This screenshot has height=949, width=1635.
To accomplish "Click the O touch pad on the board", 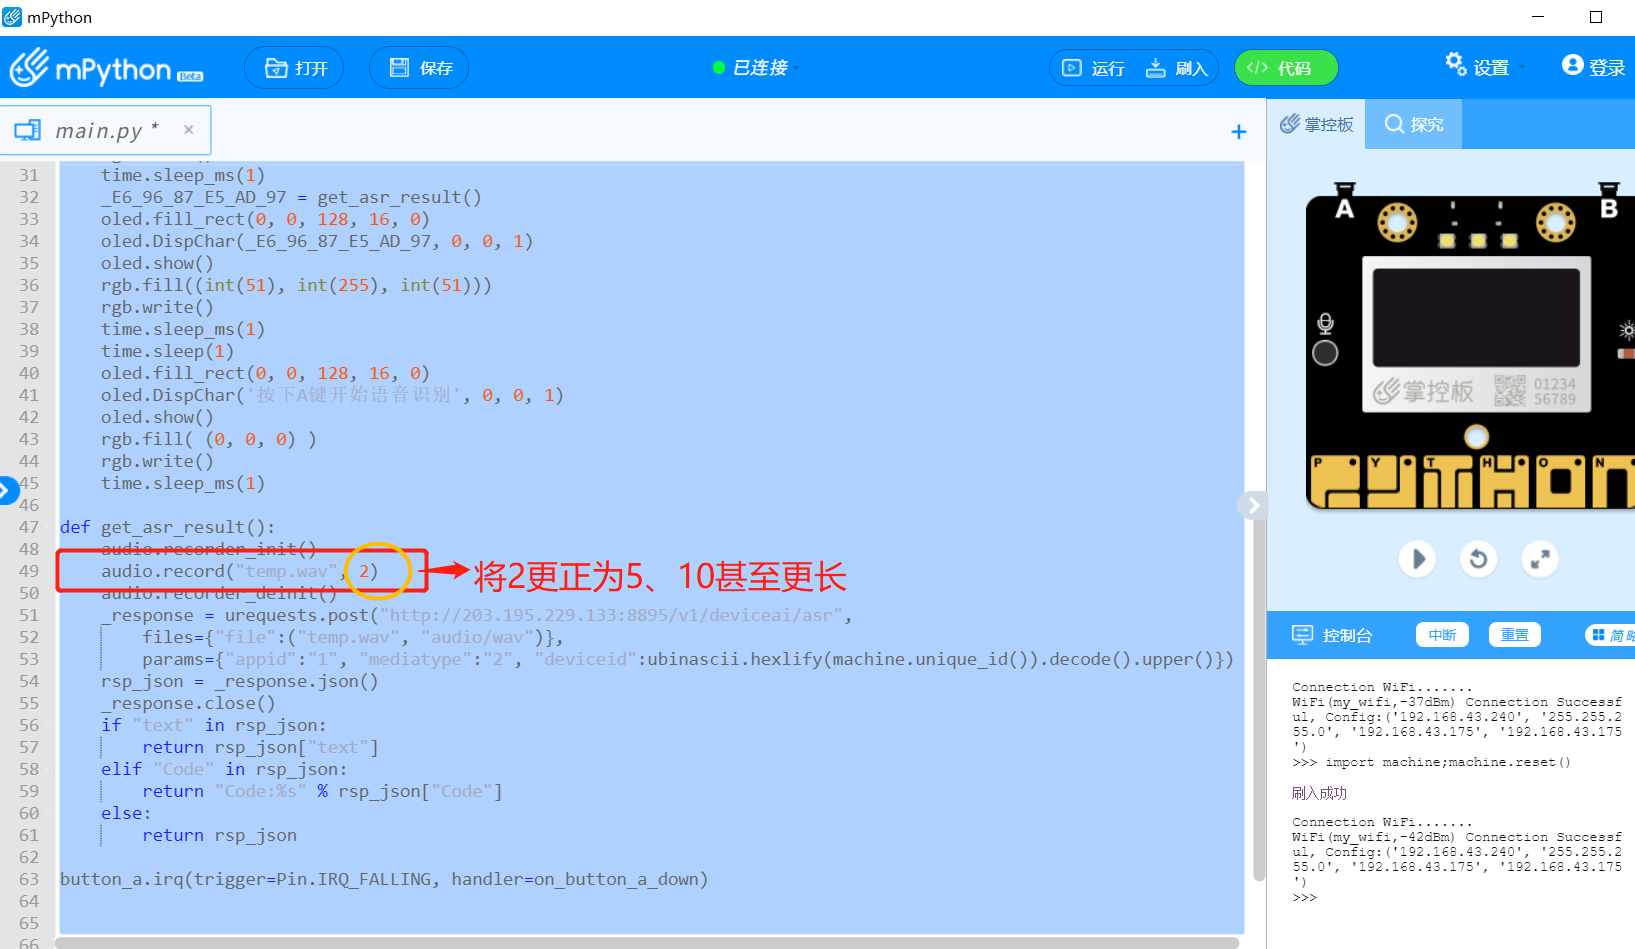I will 1560,480.
